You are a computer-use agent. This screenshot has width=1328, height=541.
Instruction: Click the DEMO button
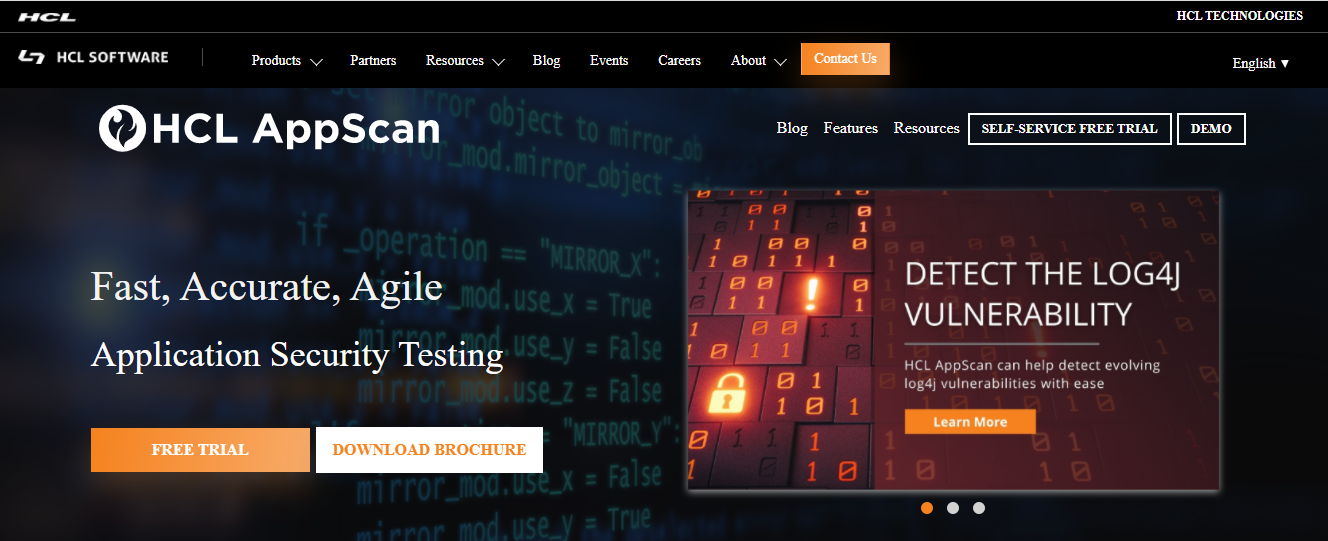[x=1211, y=129]
